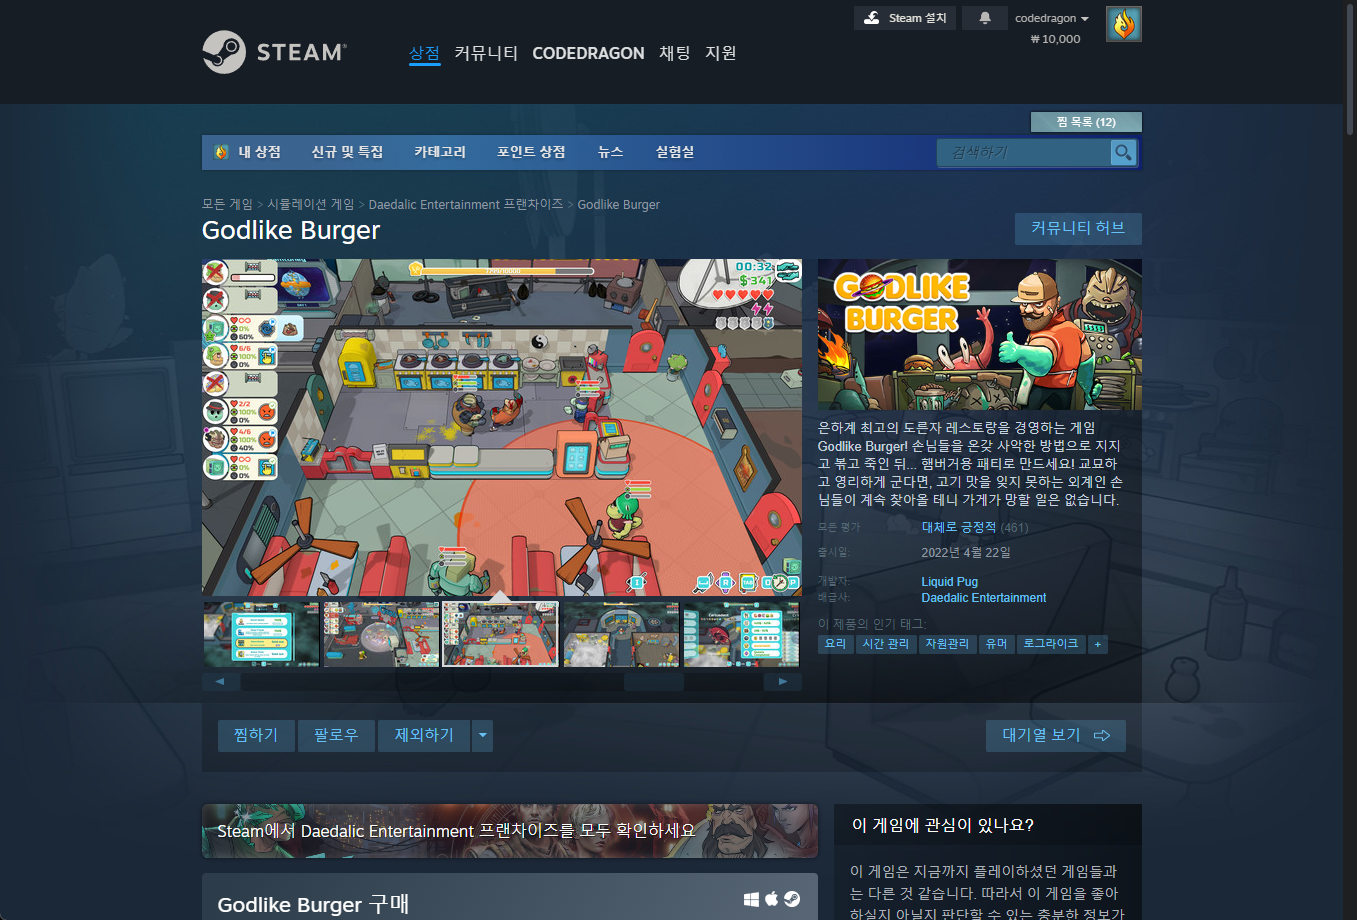Click the 2022년 4월 22일 release date
The width and height of the screenshot is (1357, 920).
coord(966,552)
